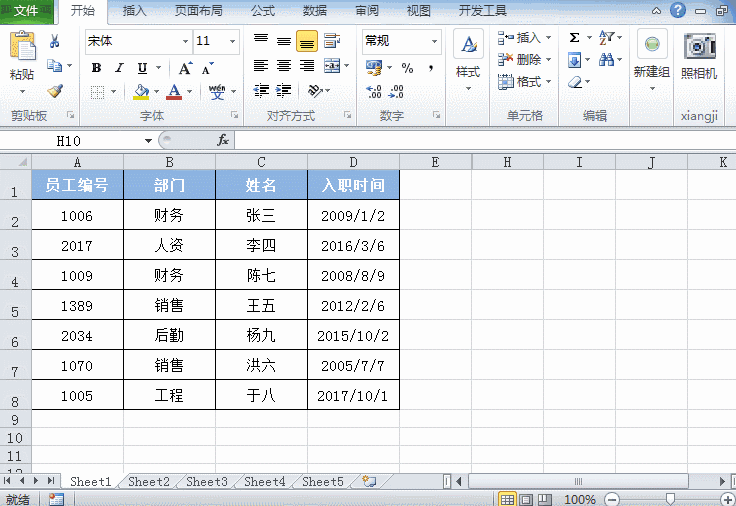Adjust the zoom slider handle
This screenshot has width=736, height=506.
(671, 499)
